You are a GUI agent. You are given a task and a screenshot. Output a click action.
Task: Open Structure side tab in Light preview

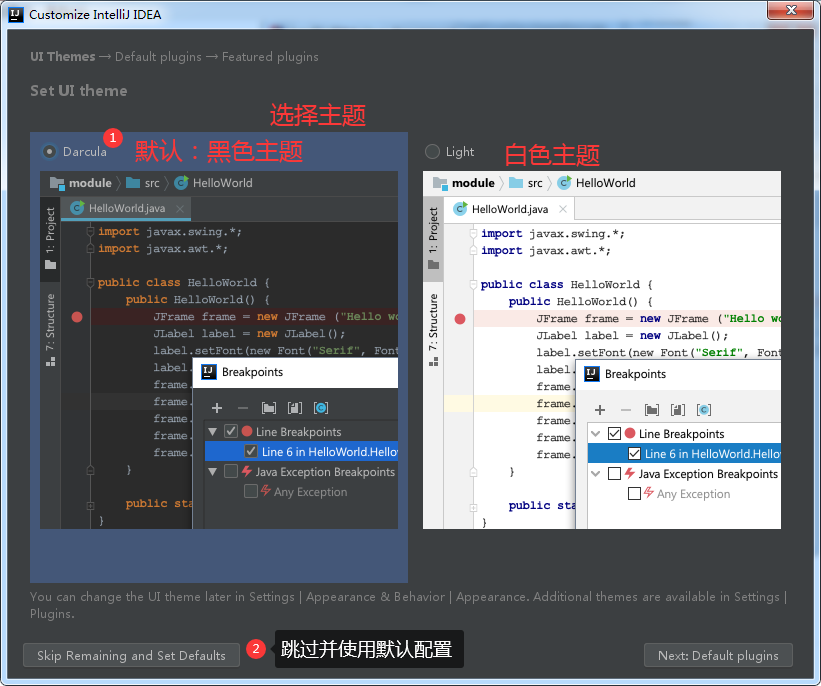tap(433, 330)
